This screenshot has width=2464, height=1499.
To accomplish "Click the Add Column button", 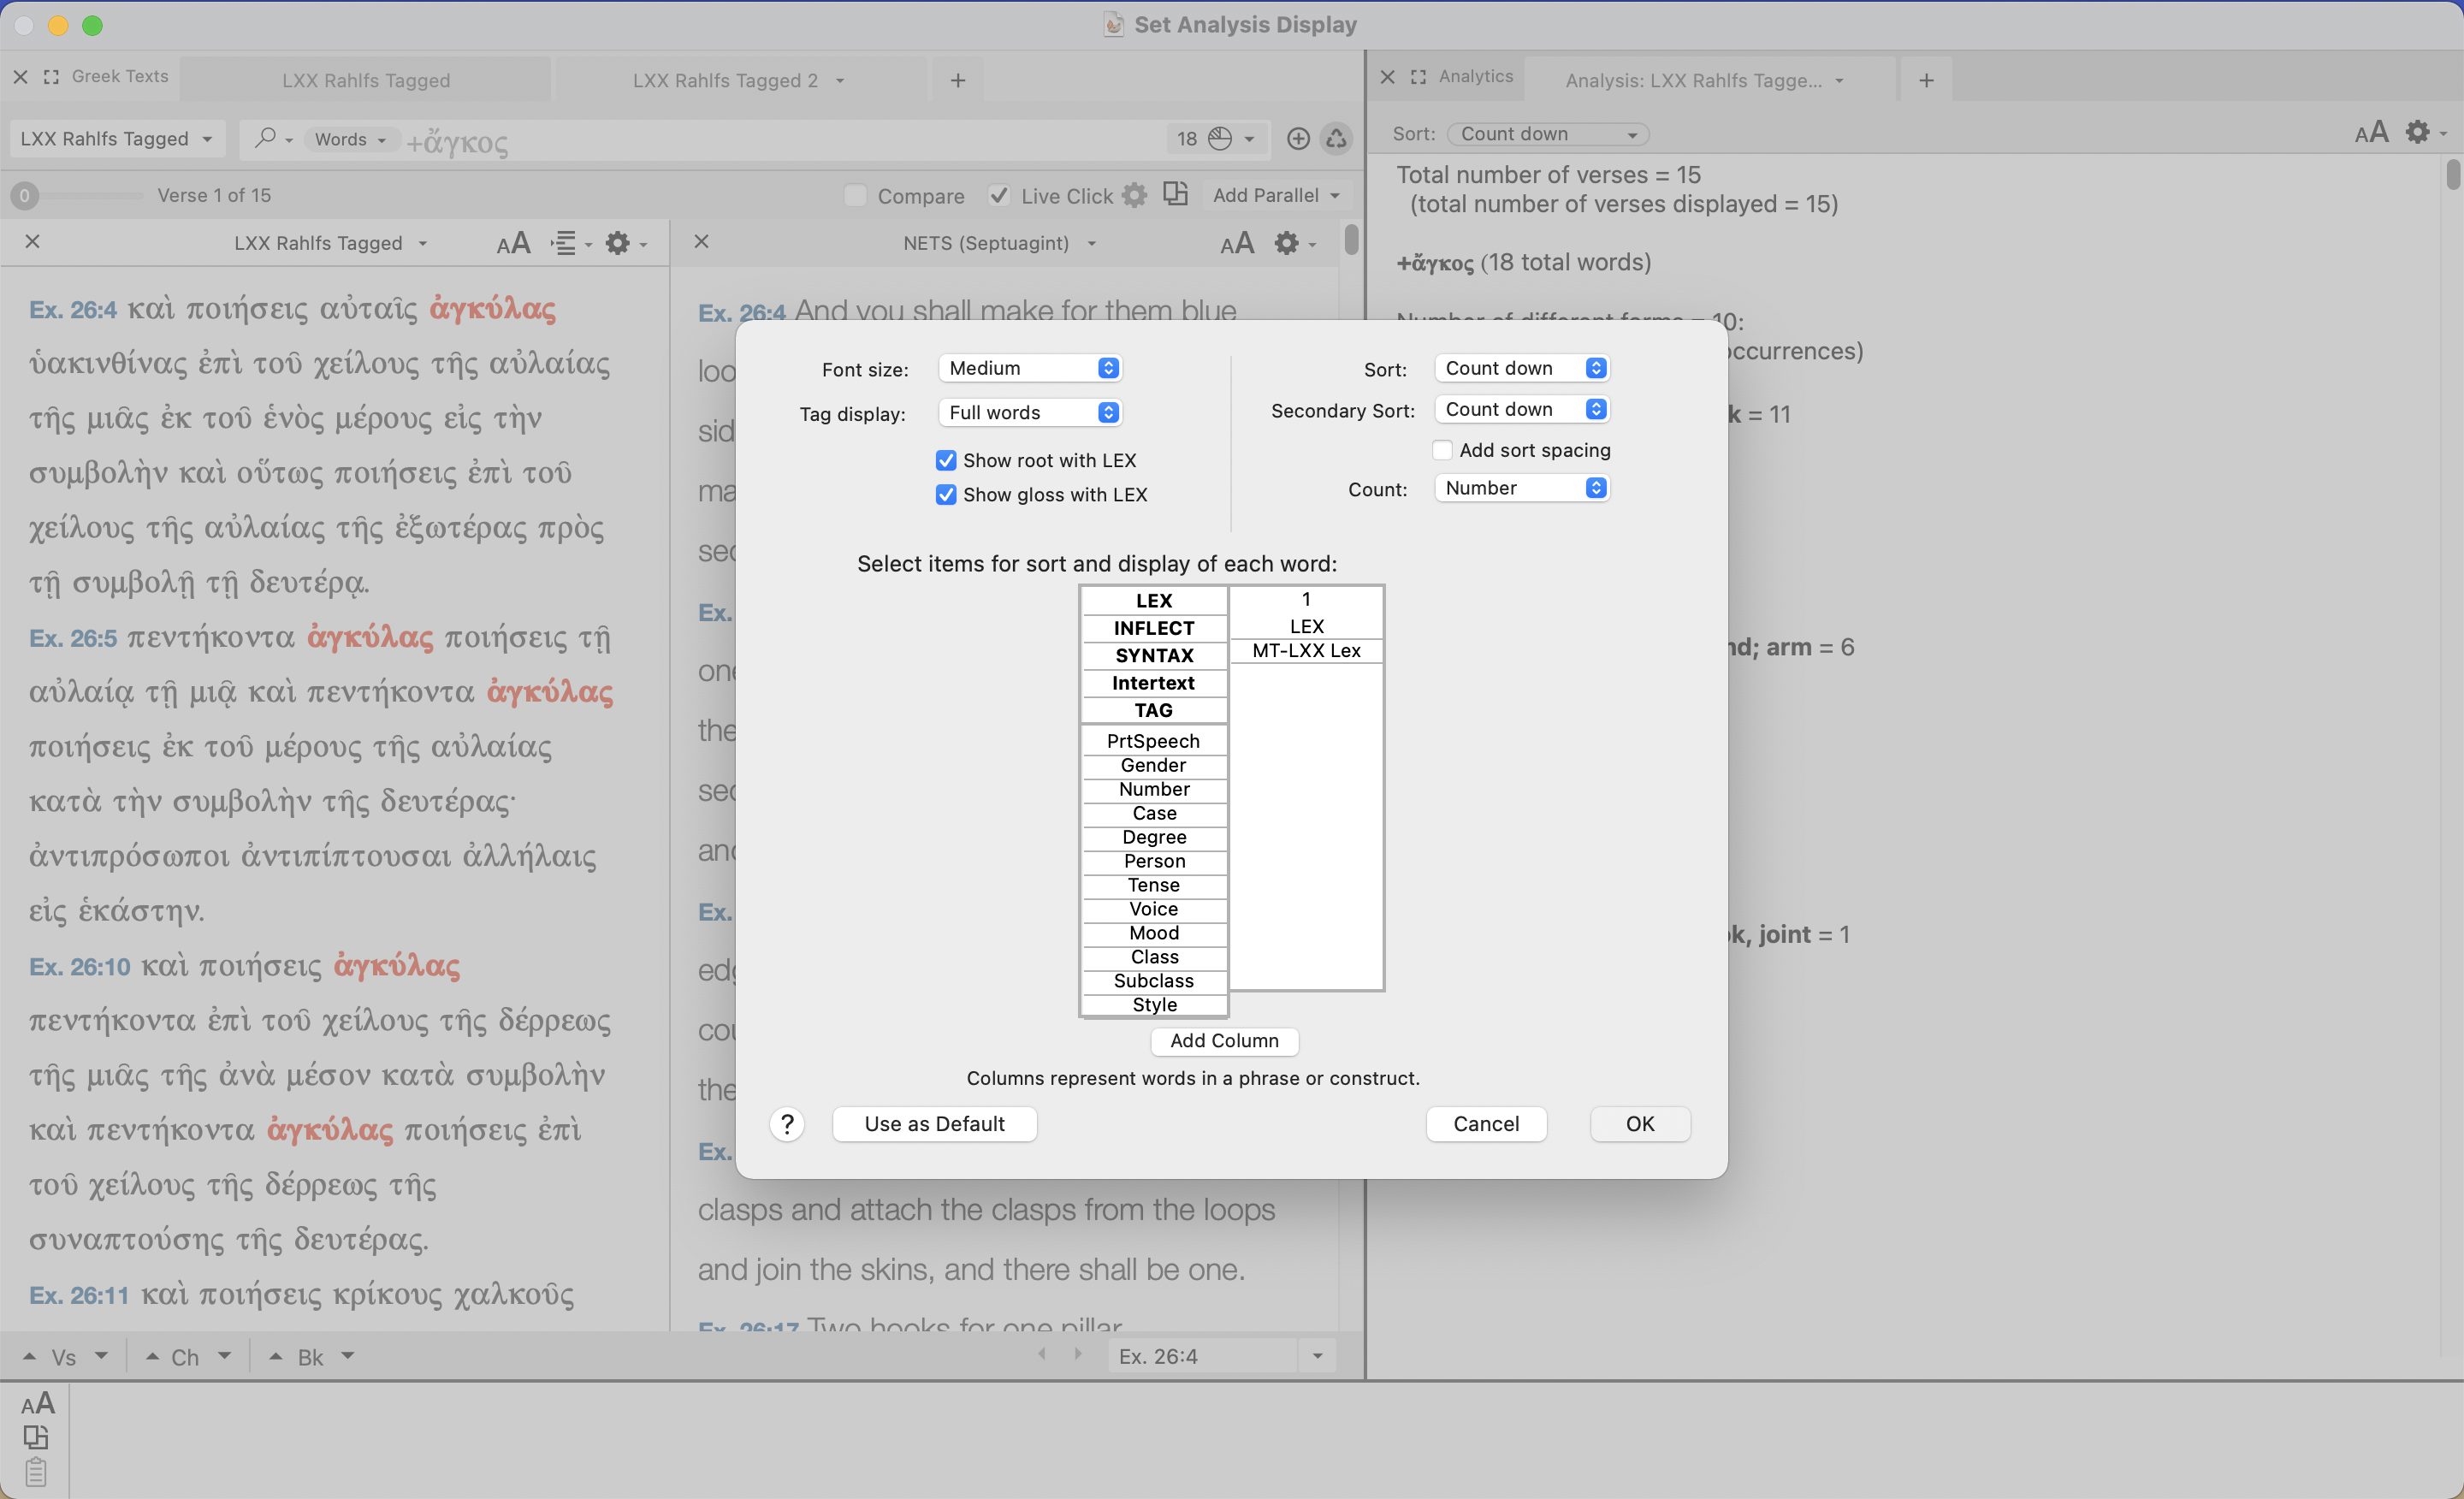I will [1224, 1041].
